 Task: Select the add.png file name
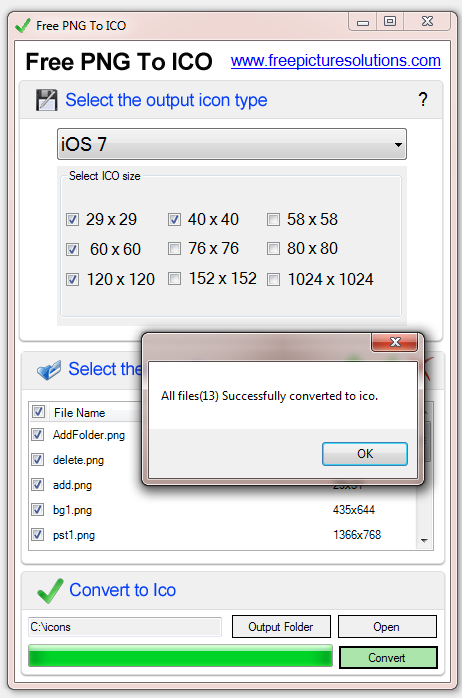[72, 485]
